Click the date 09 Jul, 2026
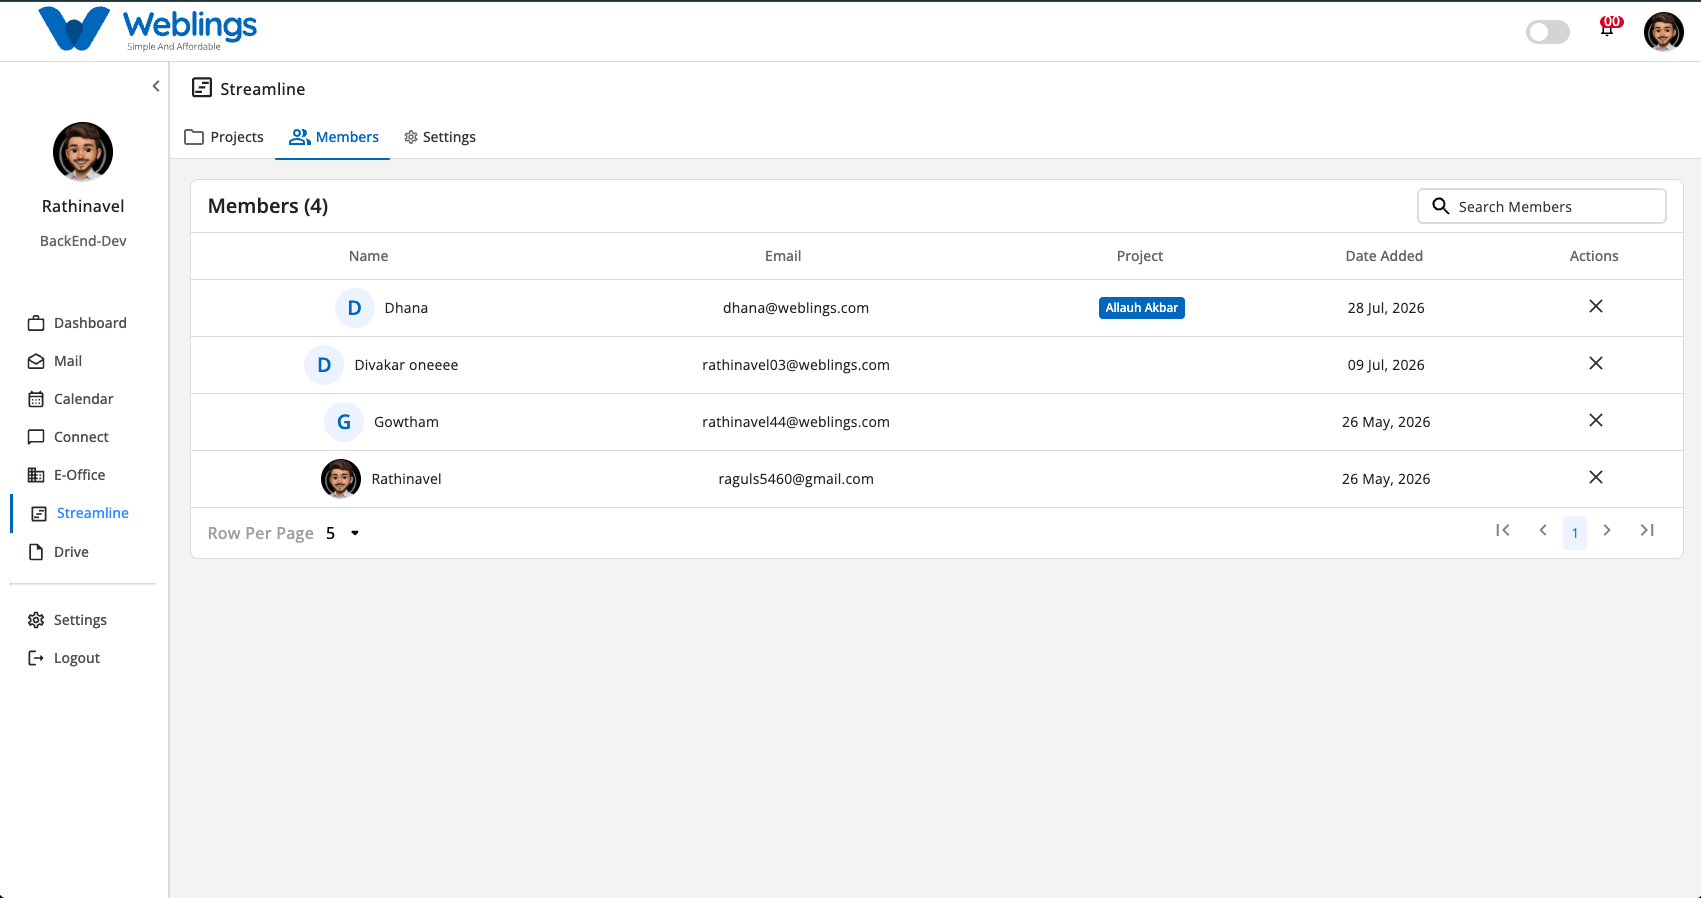 tap(1386, 365)
